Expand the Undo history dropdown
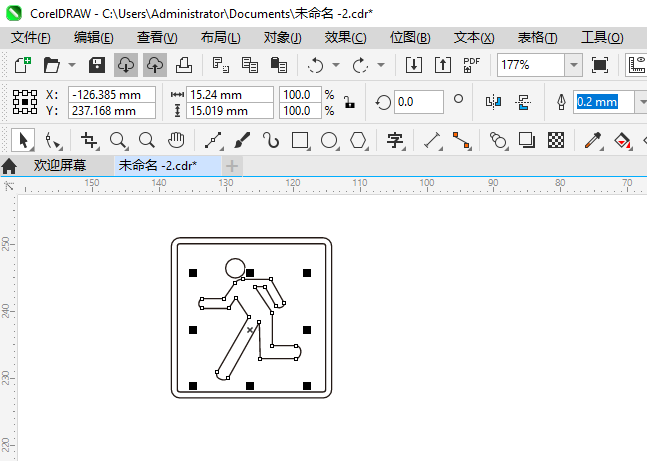Image resolution: width=647 pixels, height=461 pixels. 336,65
